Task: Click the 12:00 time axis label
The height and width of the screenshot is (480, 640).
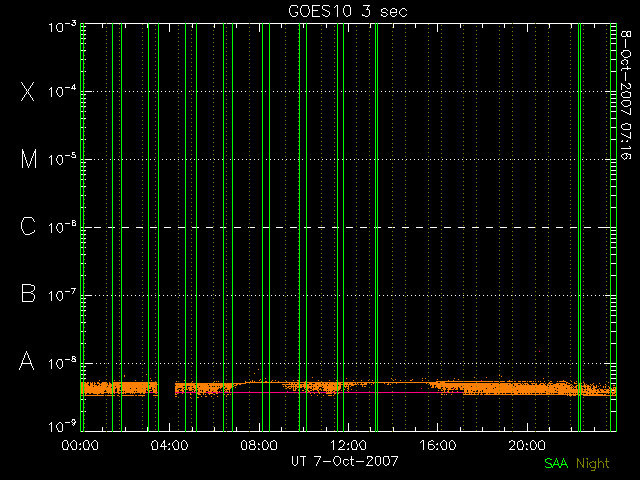Action: 348,445
